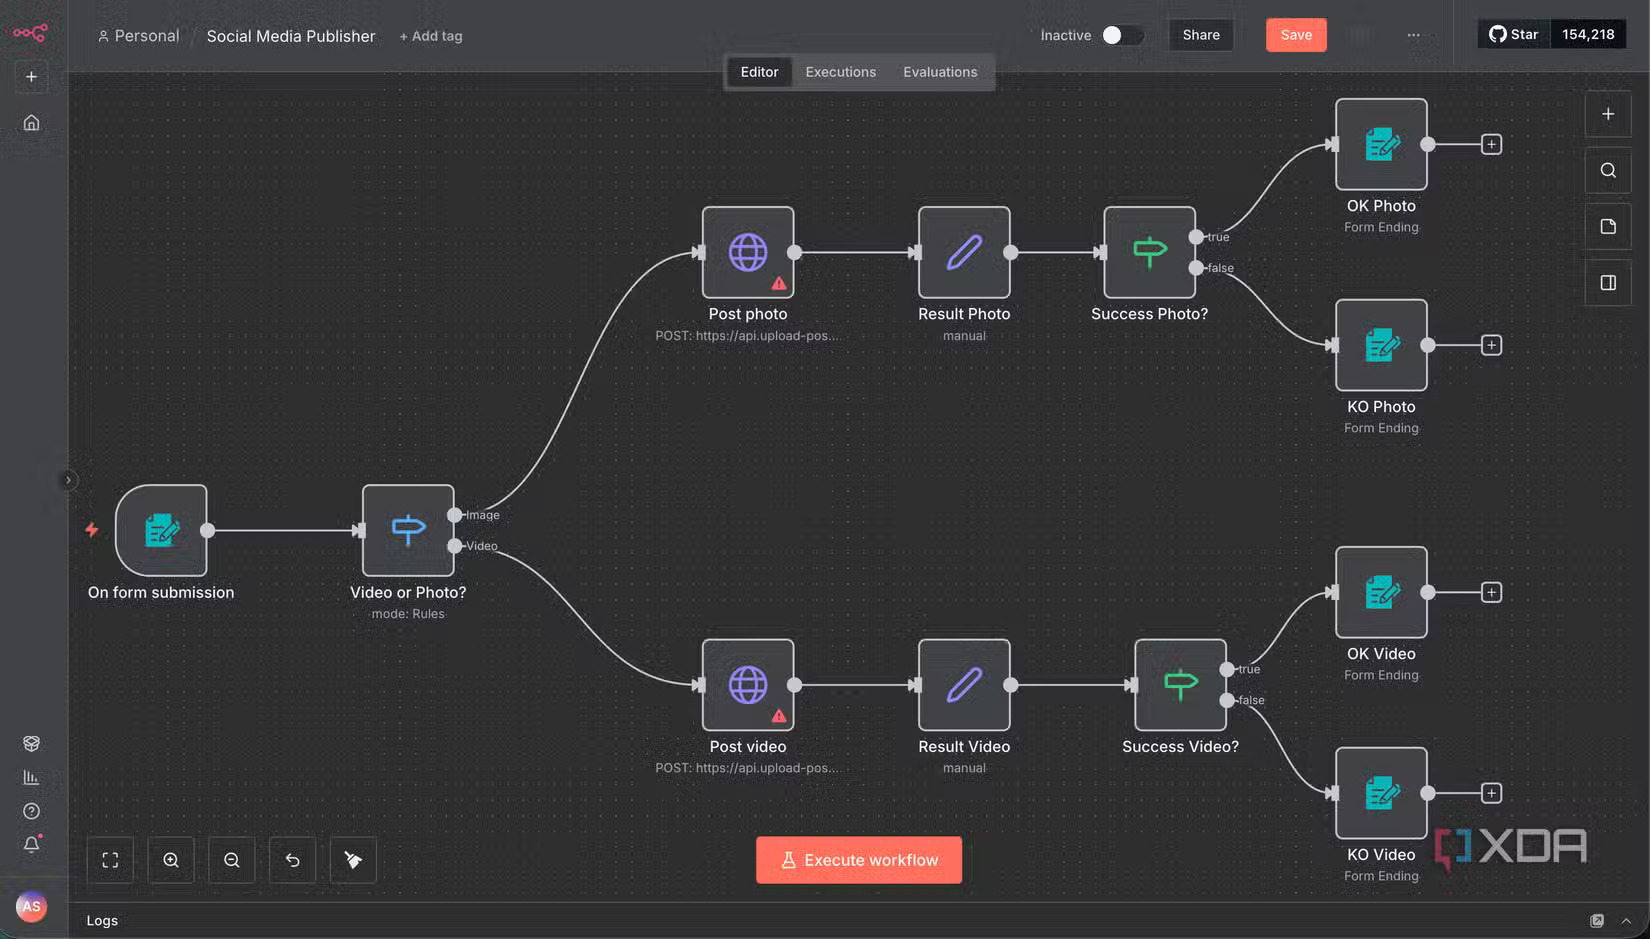Select the Result Video edit node
This screenshot has height=939, width=1650.
pos(964,685)
